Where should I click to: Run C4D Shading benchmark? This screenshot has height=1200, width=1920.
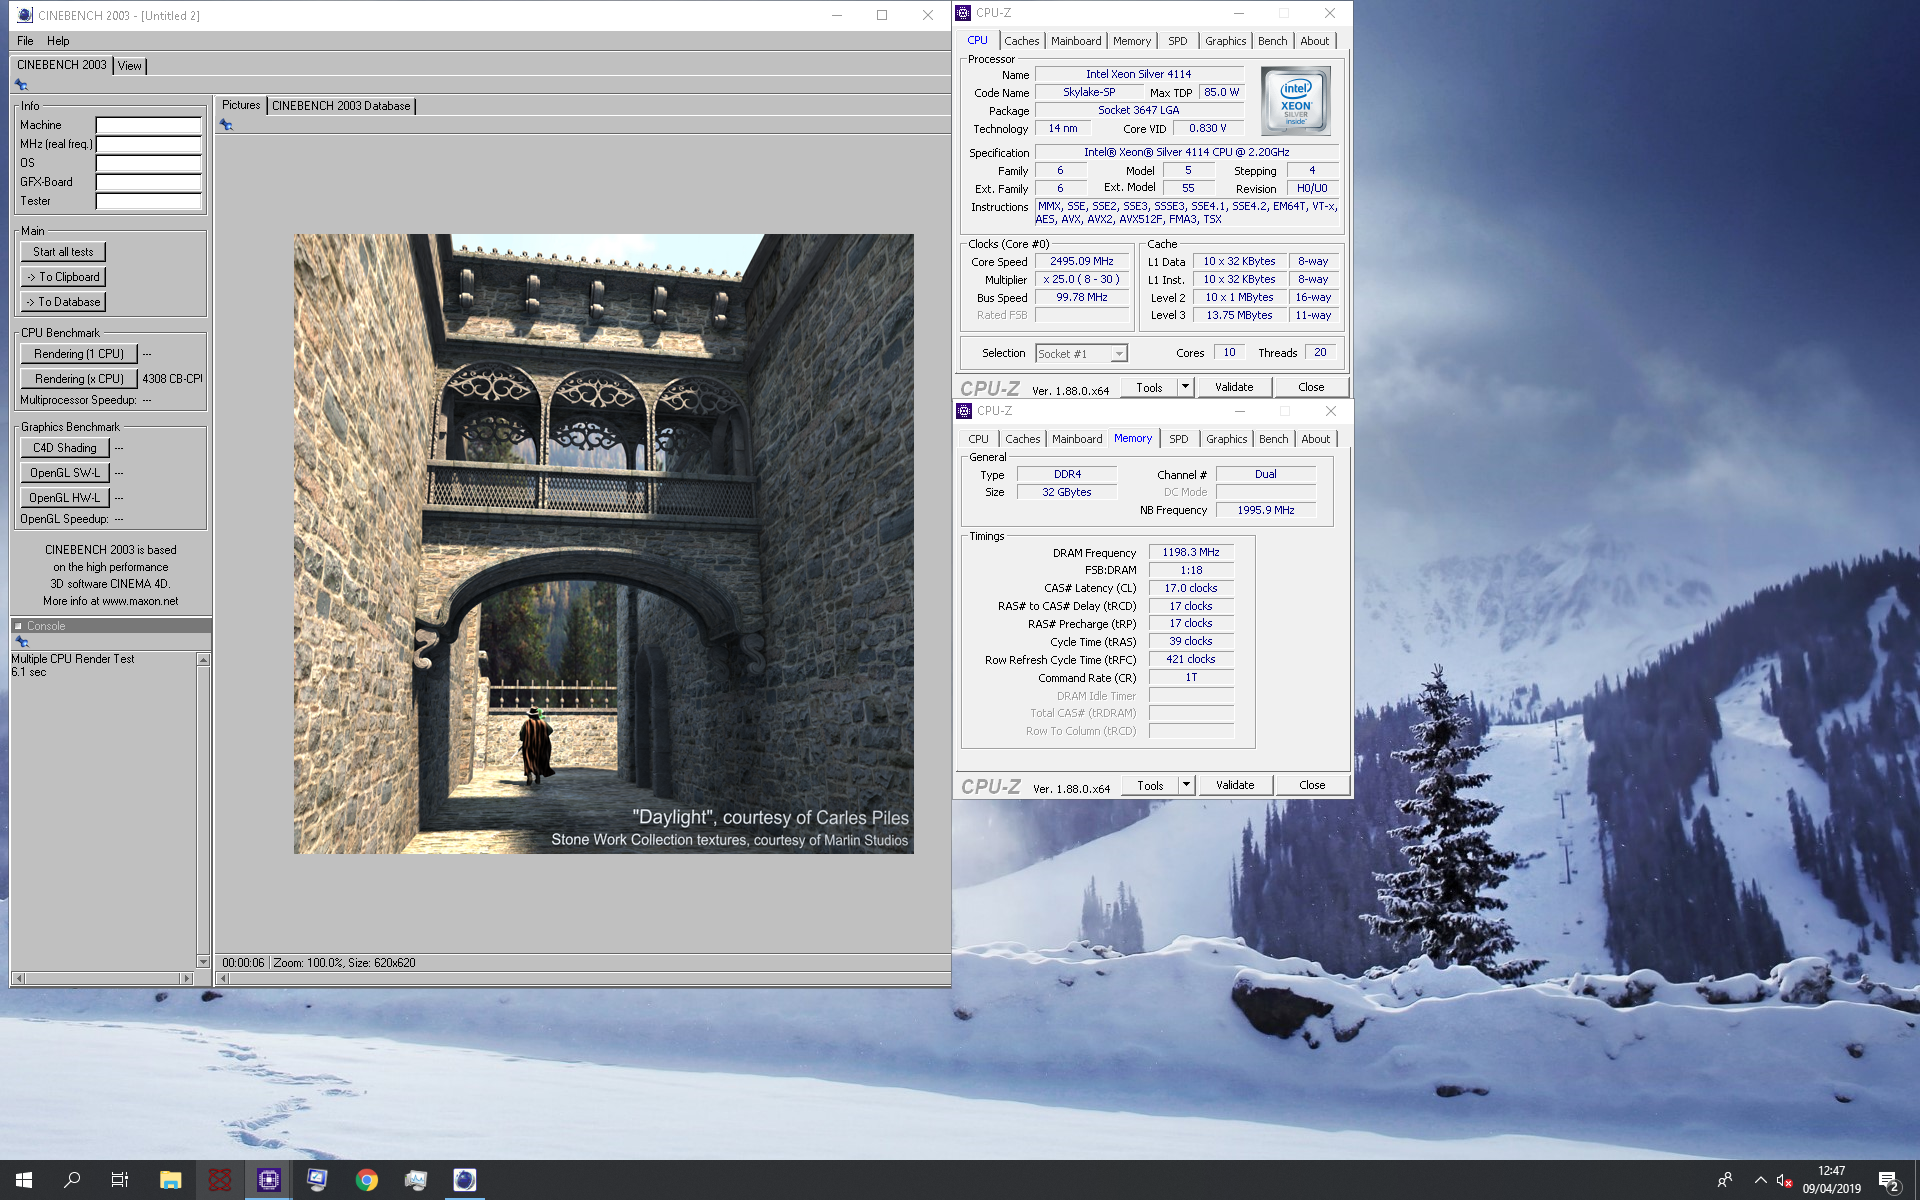[x=65, y=448]
